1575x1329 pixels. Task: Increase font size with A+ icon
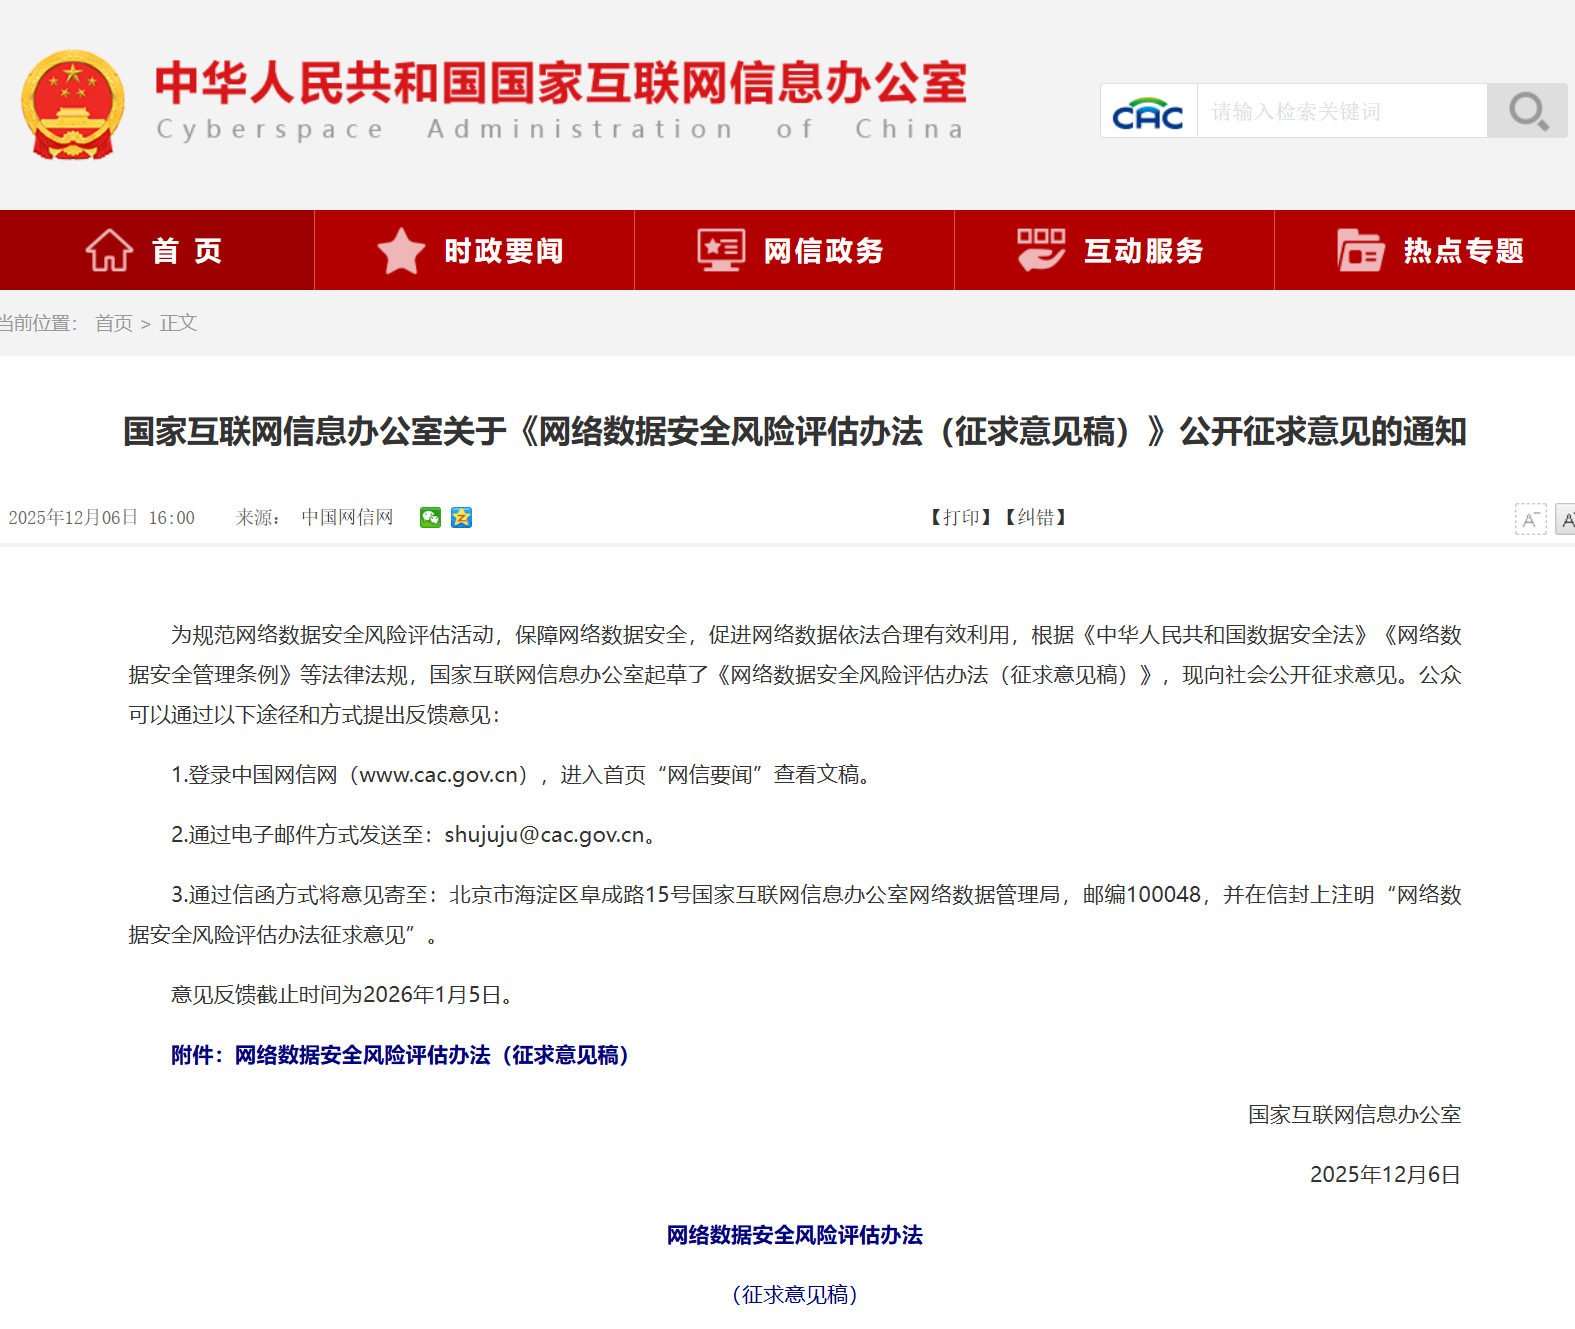pos(1566,519)
